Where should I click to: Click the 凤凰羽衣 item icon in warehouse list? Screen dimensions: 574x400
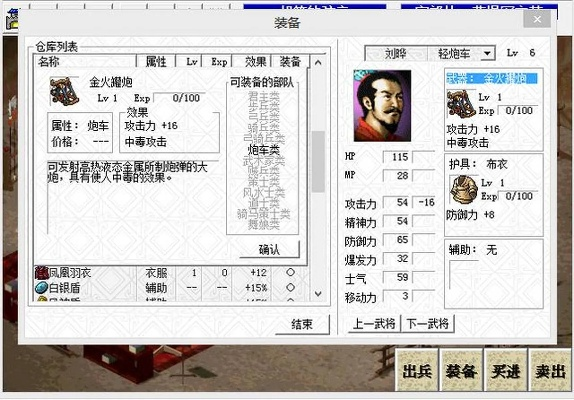point(42,273)
